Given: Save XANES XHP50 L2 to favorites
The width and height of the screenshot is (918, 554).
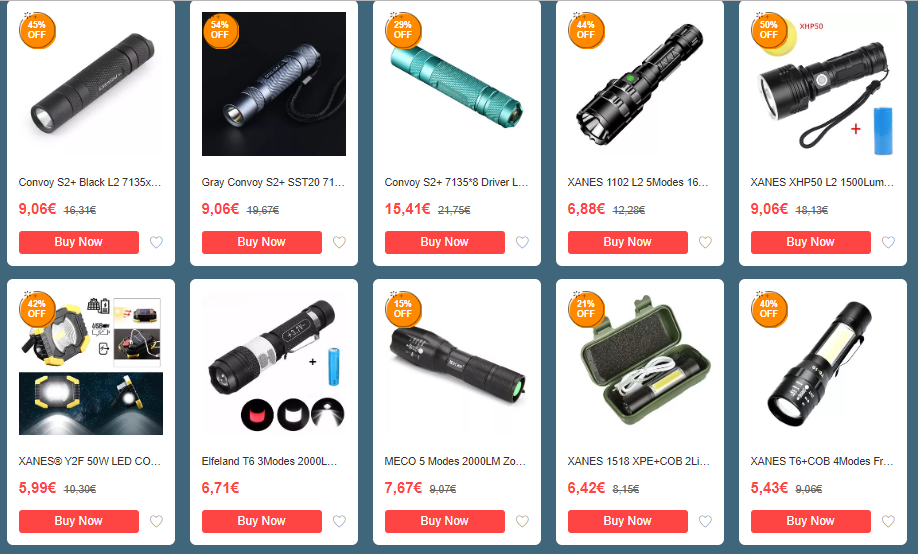Looking at the screenshot, I should tap(888, 242).
